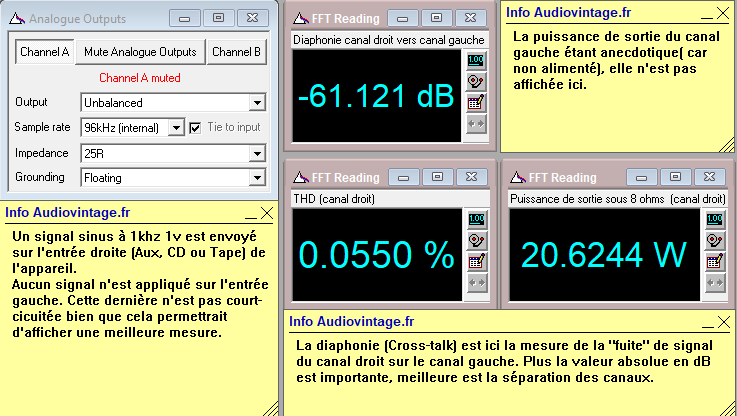This screenshot has height=416, width=737.
Task: Open the log table editor in THD window
Action: coord(477,262)
